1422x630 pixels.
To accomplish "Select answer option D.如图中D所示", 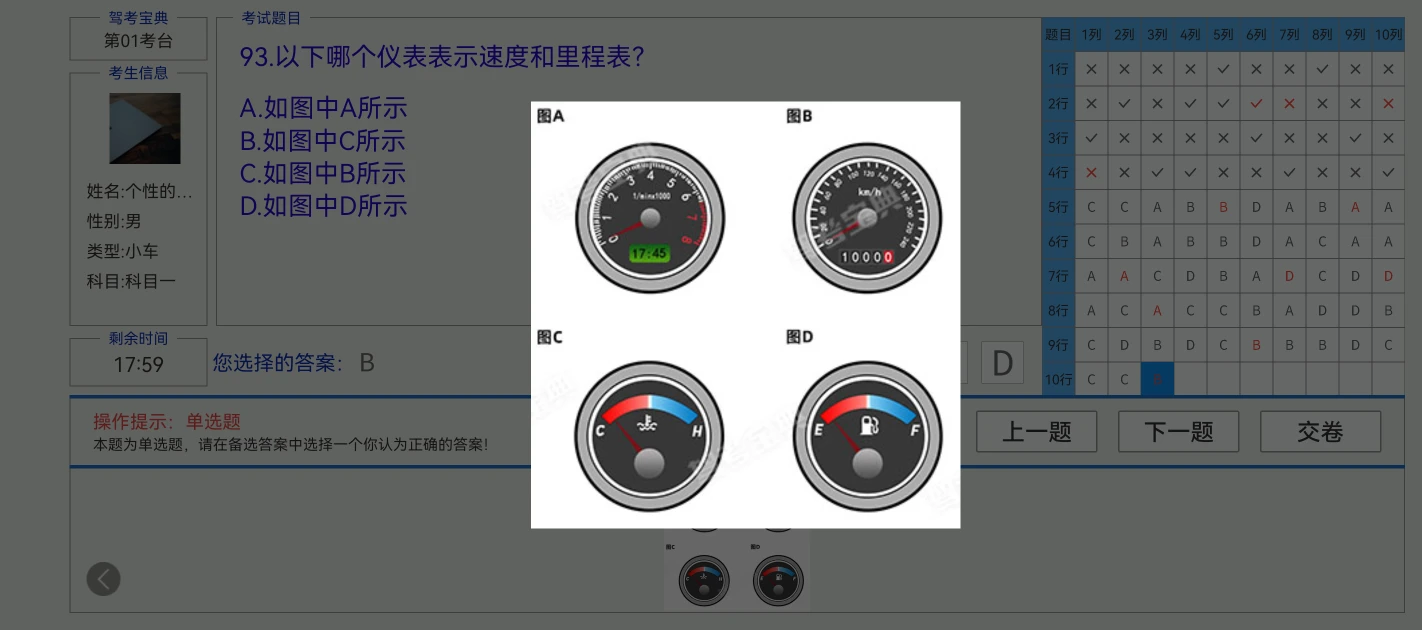I will (323, 206).
